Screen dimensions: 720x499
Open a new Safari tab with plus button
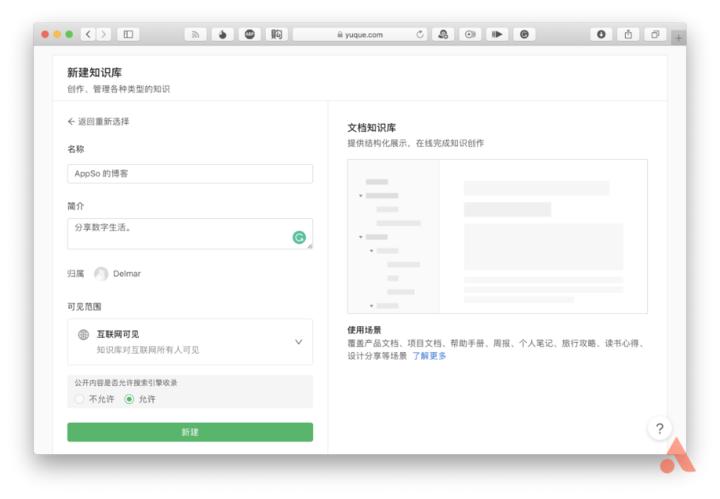678,38
